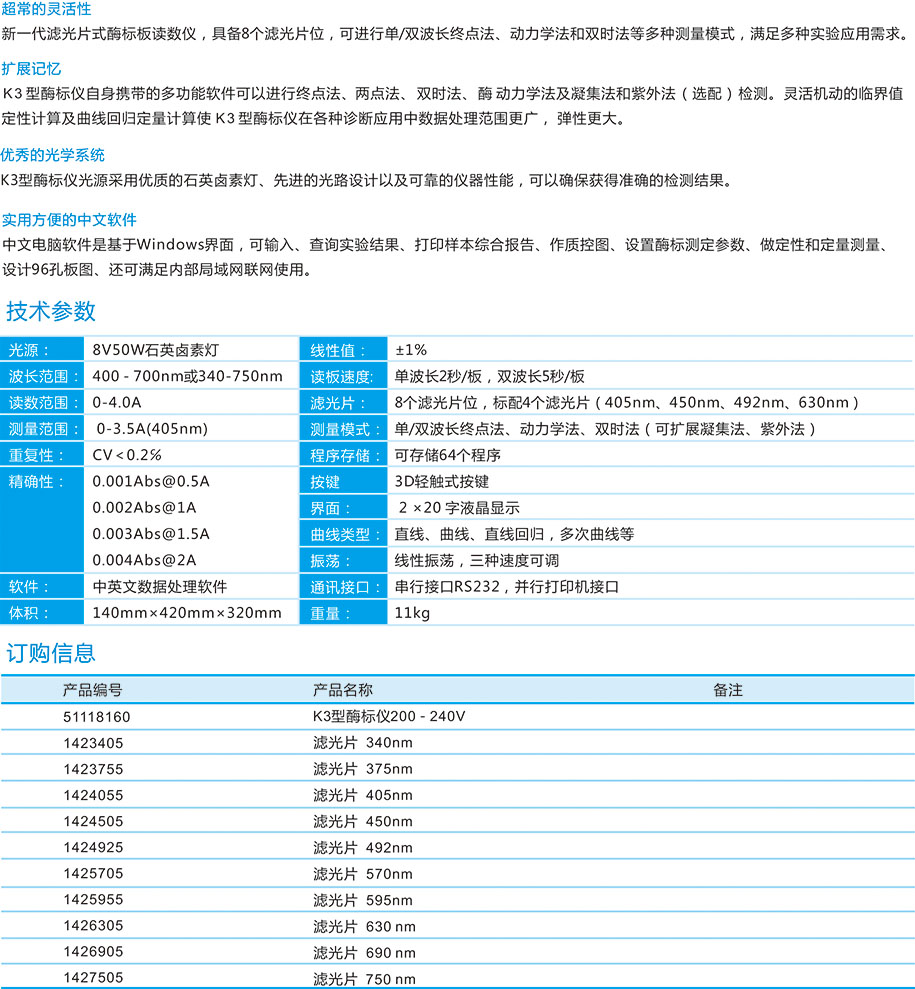The image size is (915, 989).
Task: Click 滤光片 595nm product name
Action: (363, 900)
